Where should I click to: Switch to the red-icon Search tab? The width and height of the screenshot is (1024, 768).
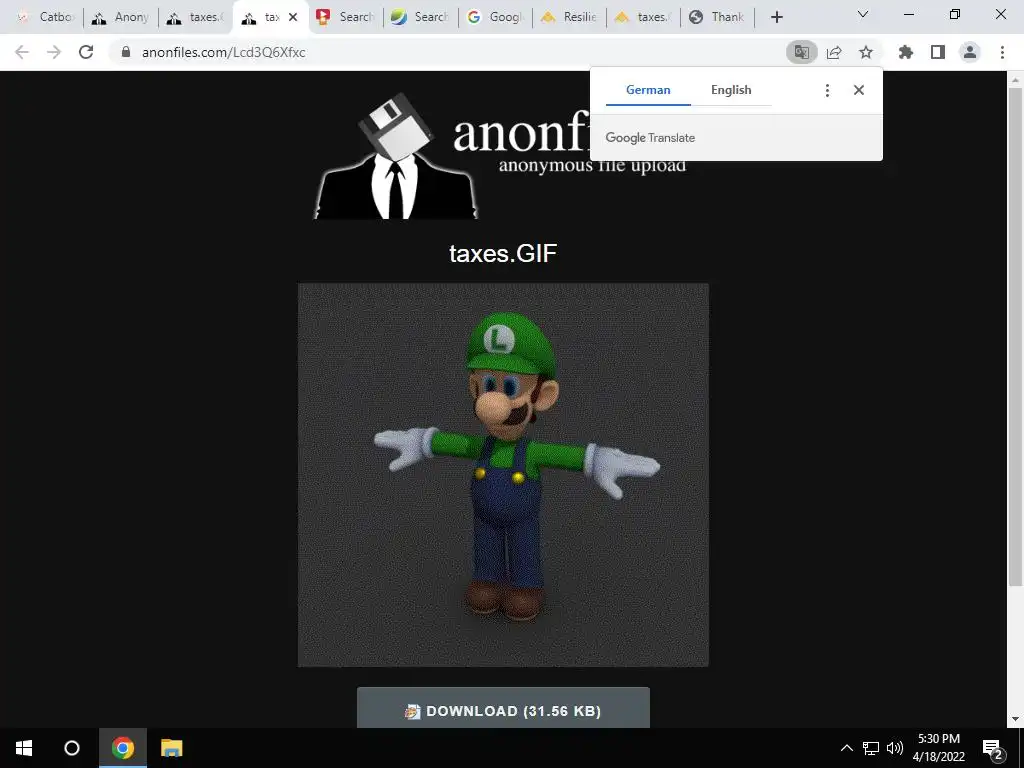[x=345, y=17]
